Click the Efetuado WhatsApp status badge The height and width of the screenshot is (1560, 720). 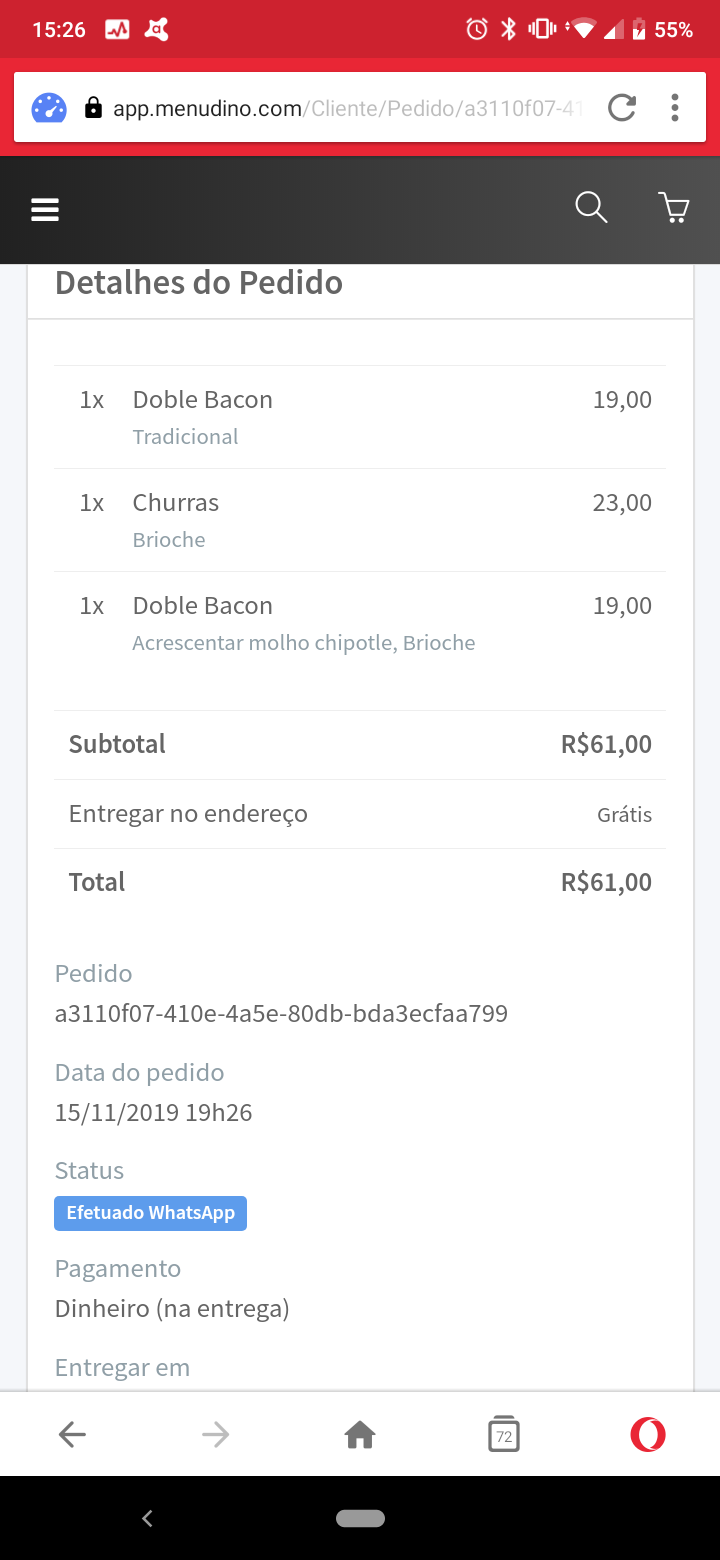[150, 1213]
